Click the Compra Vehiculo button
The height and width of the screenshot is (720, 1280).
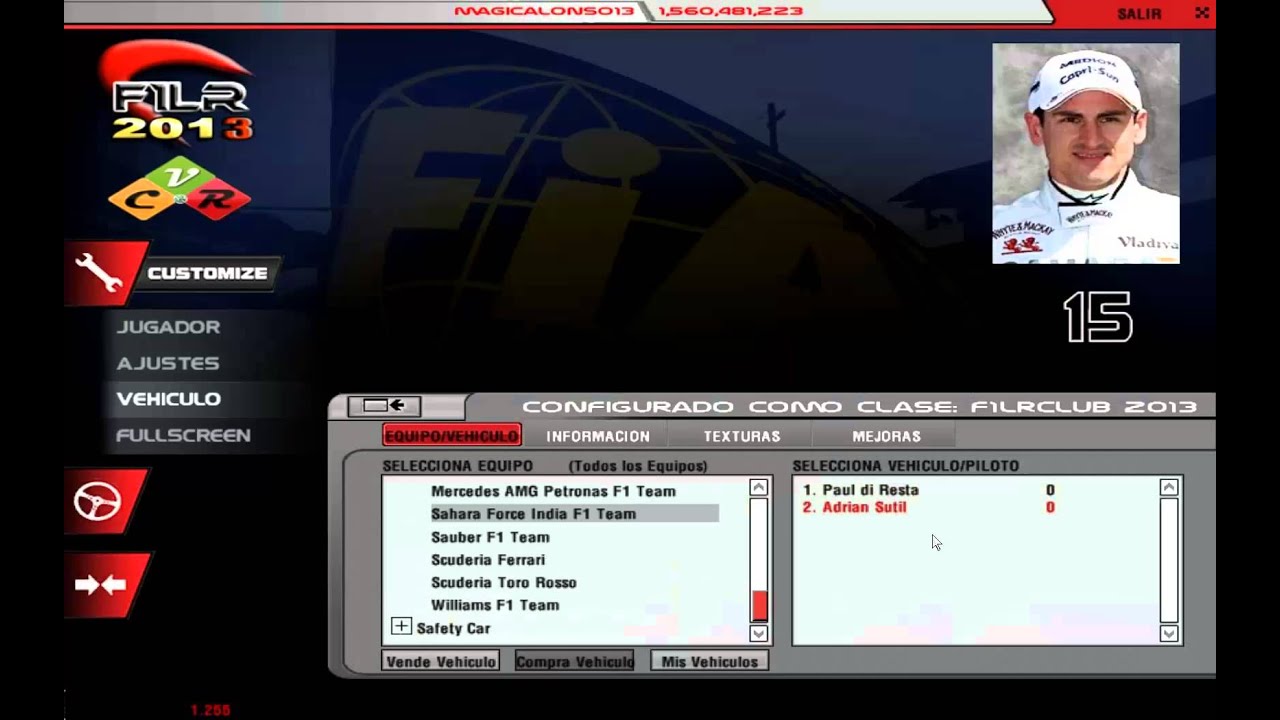click(574, 661)
